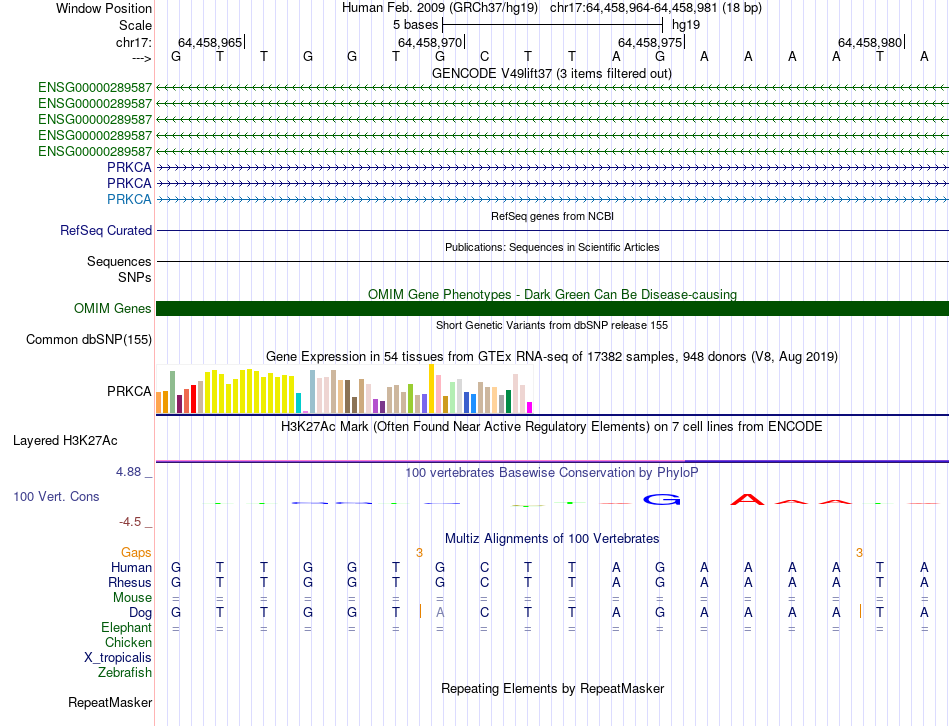Screen dimensions: 950x726
Task: Open Short Genetic Variants from dbSNP title
Action: [552, 325]
